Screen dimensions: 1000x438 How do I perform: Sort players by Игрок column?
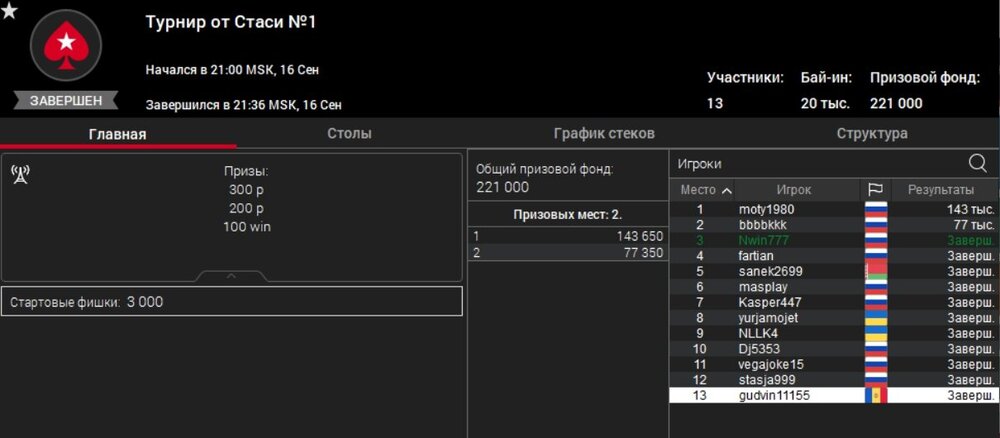pos(794,190)
